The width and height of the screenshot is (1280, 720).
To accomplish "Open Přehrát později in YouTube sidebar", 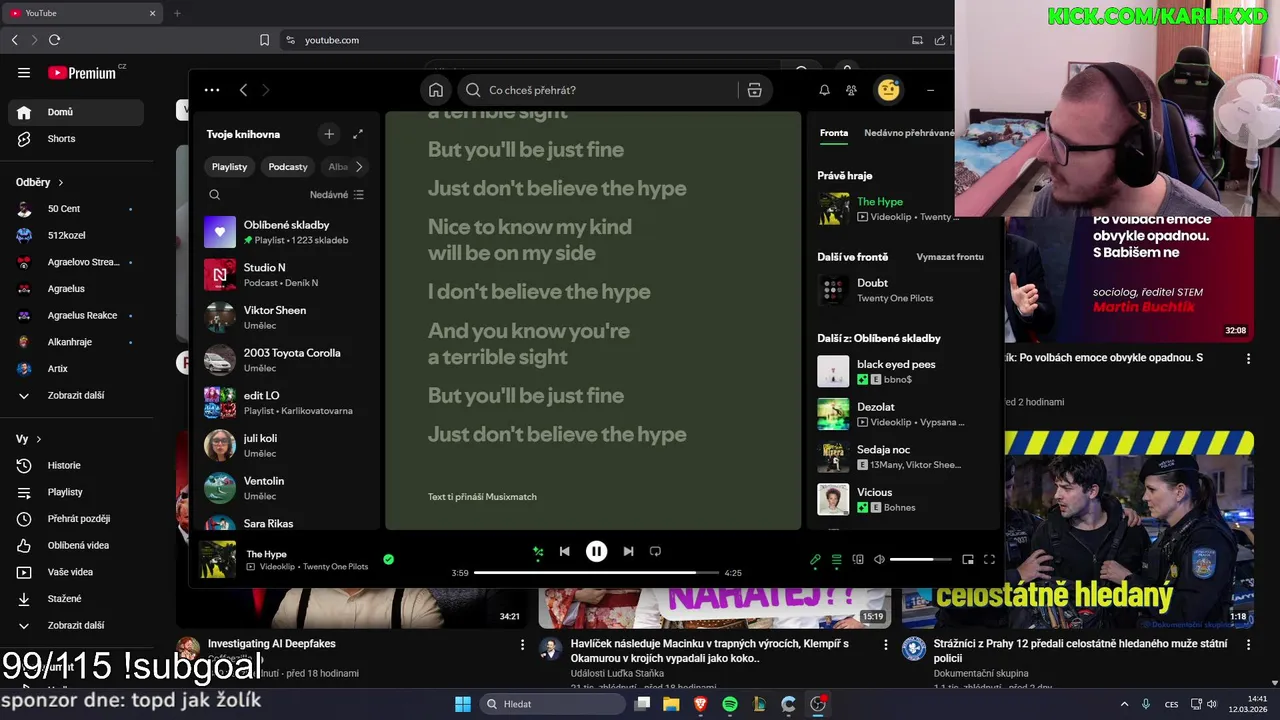I will [x=76, y=519].
